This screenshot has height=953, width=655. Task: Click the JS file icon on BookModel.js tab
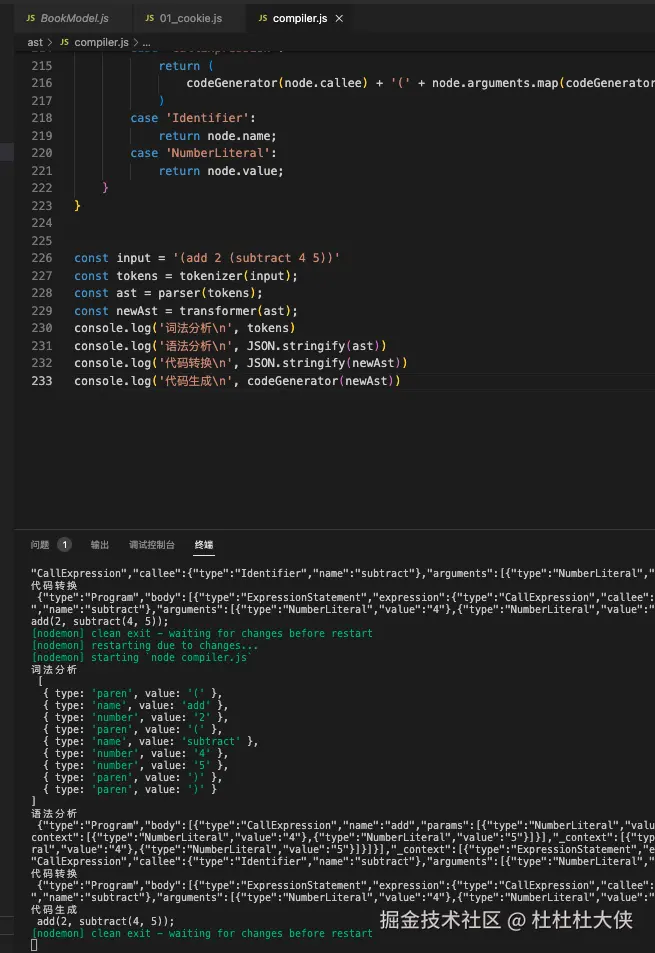click(x=30, y=18)
